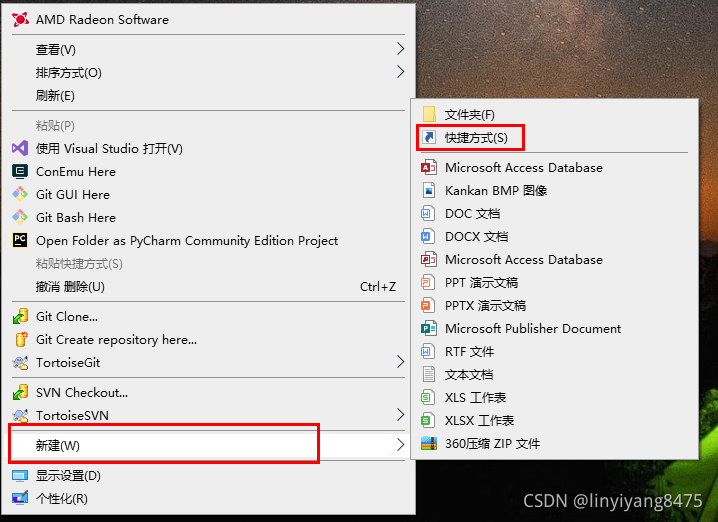This screenshot has height=522, width=718.
Task: Expand the TortoiseSVN submenu arrow
Action: (x=401, y=415)
